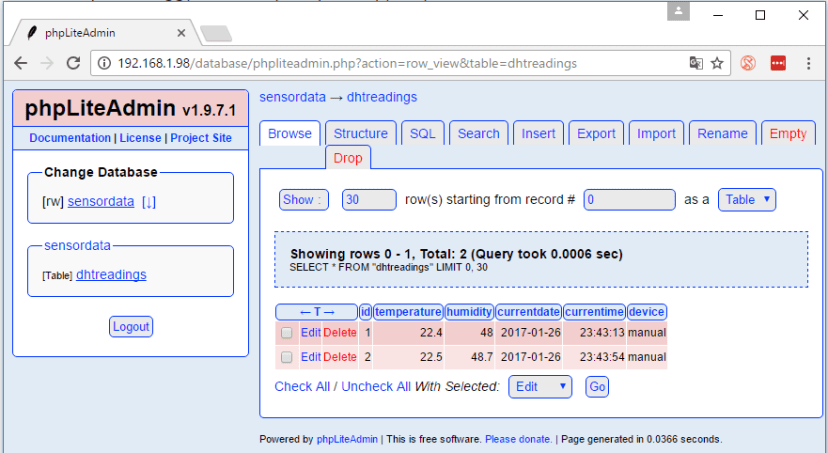
Task: Click the browser back arrow
Action: point(21,63)
